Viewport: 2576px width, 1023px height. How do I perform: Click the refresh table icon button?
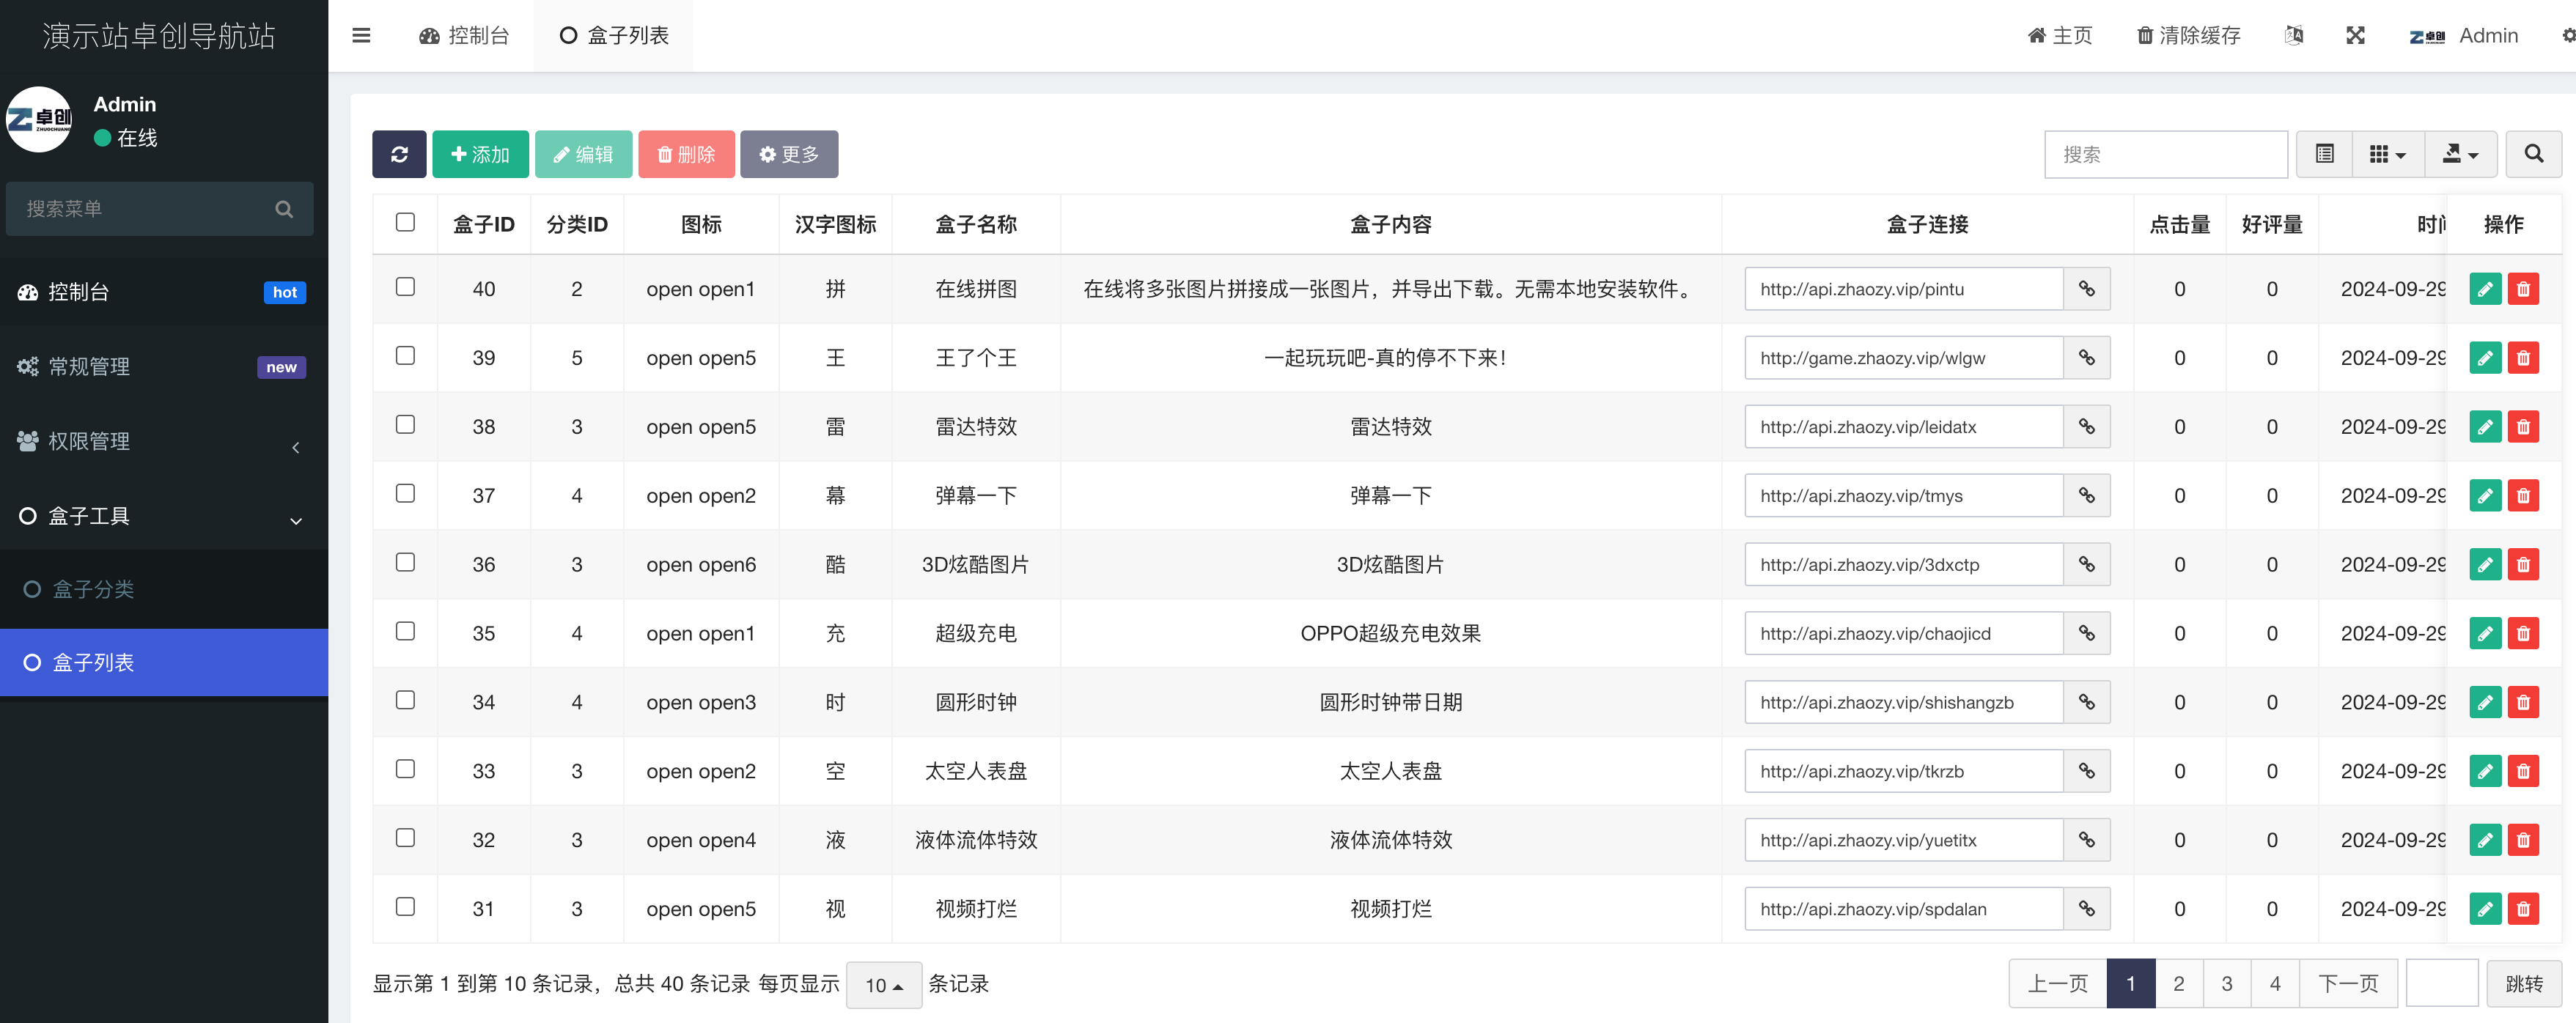[x=399, y=154]
